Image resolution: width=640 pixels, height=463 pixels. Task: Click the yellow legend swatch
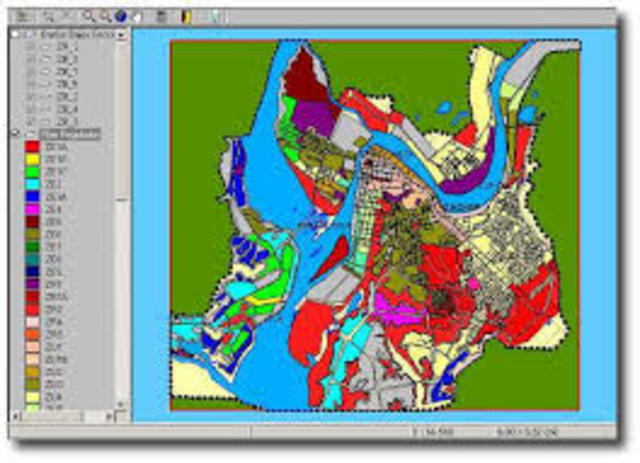[32, 159]
